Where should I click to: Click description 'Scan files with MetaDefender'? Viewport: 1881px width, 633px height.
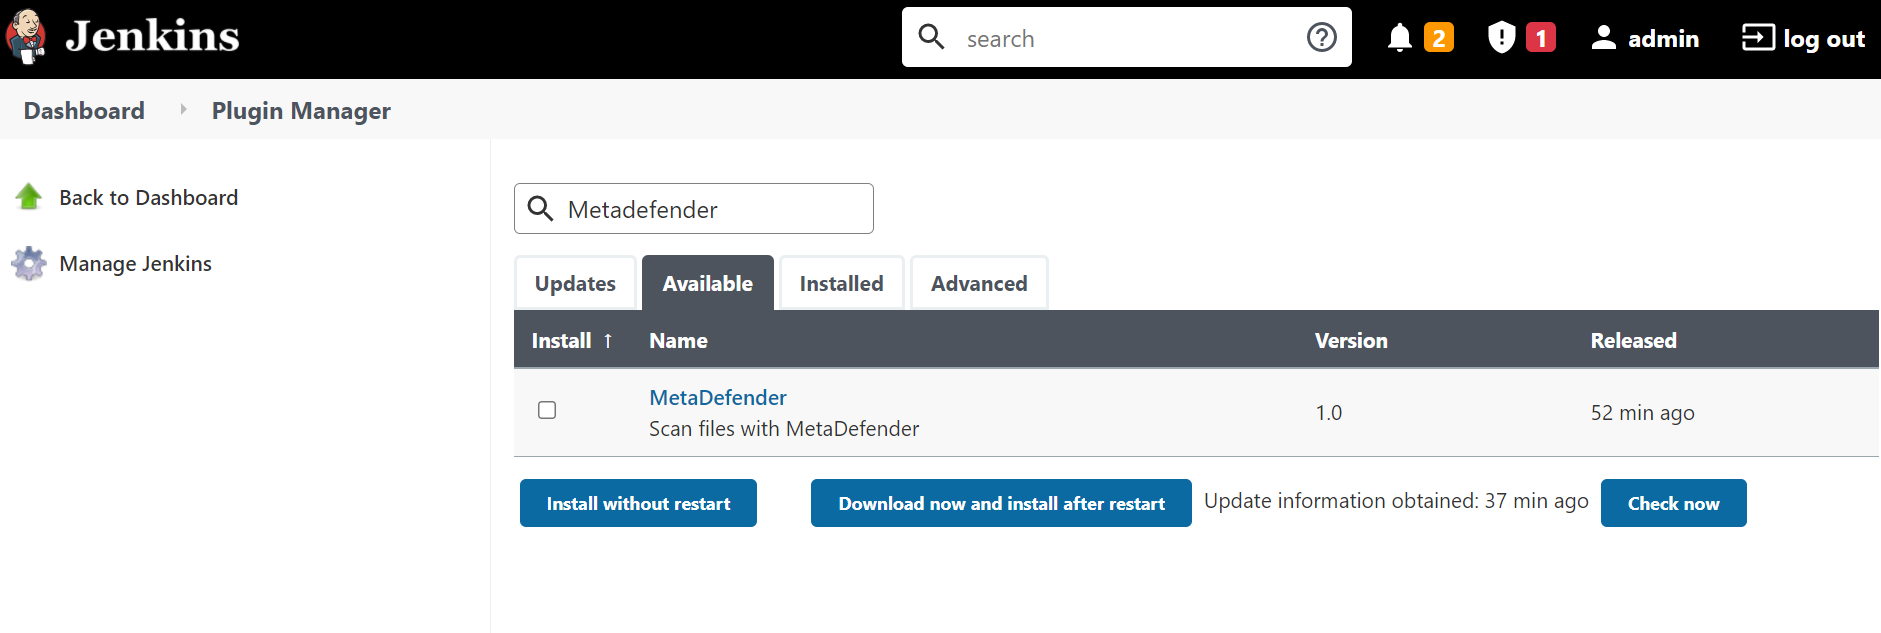click(x=784, y=429)
